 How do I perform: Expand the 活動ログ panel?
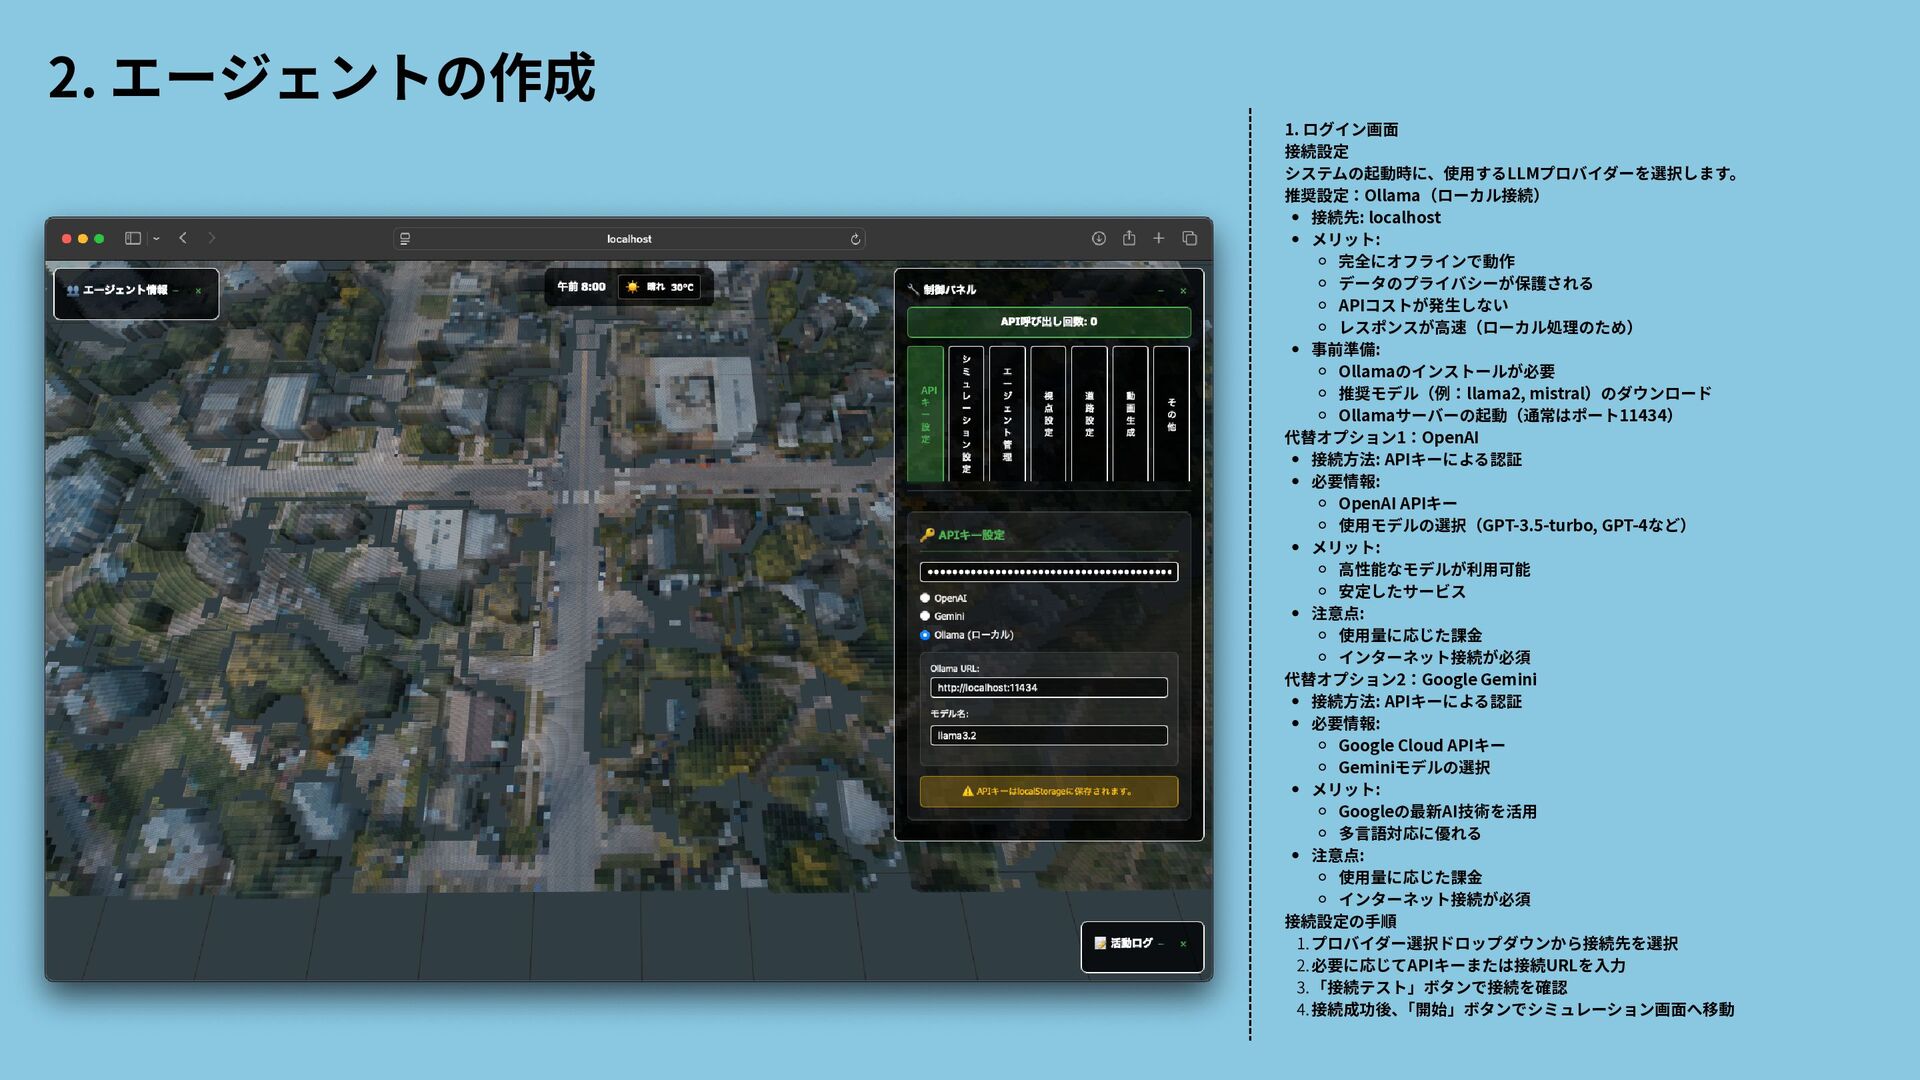tap(1161, 943)
